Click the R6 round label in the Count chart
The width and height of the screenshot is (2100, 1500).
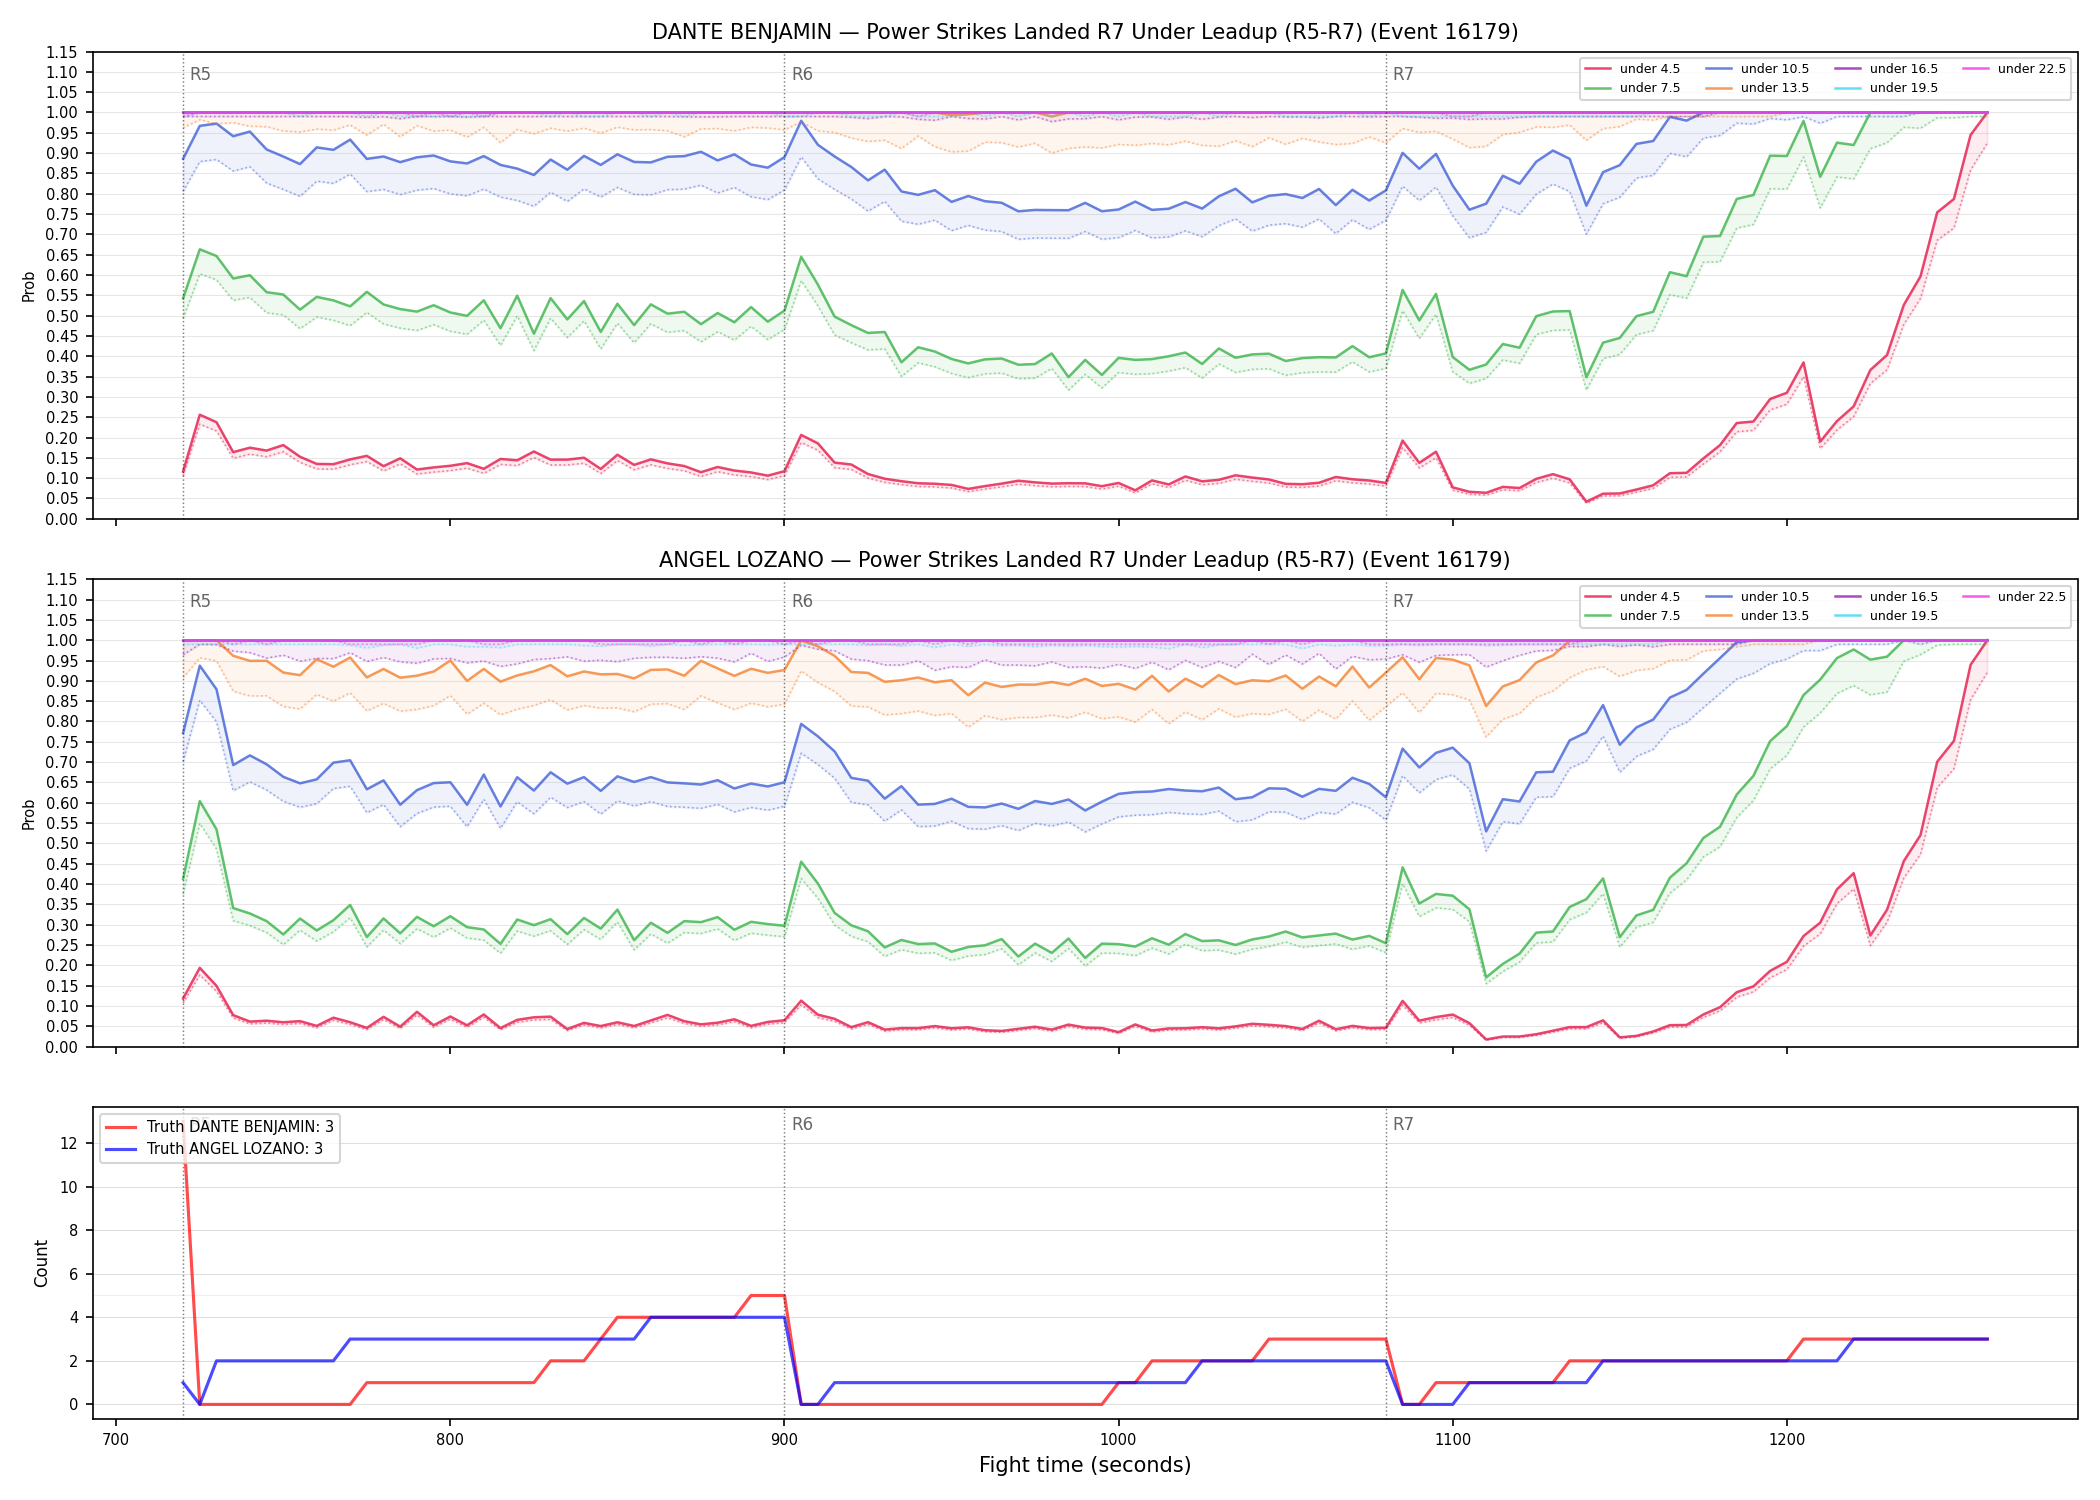point(802,1124)
